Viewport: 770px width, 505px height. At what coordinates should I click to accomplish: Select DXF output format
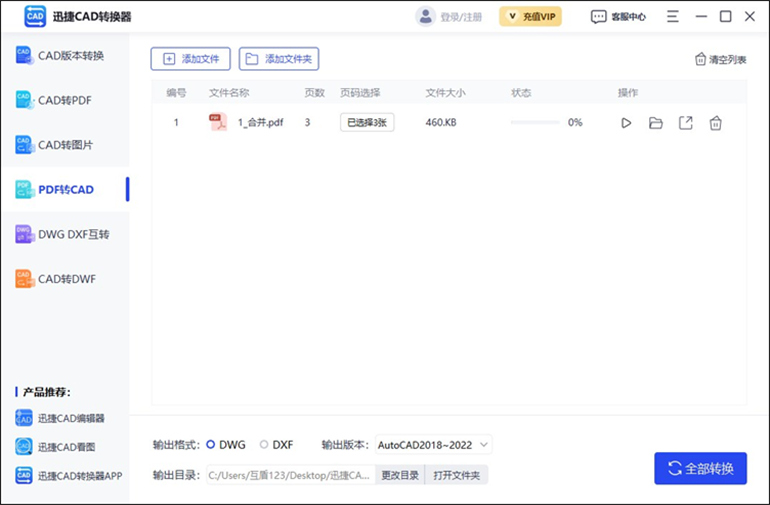(276, 445)
